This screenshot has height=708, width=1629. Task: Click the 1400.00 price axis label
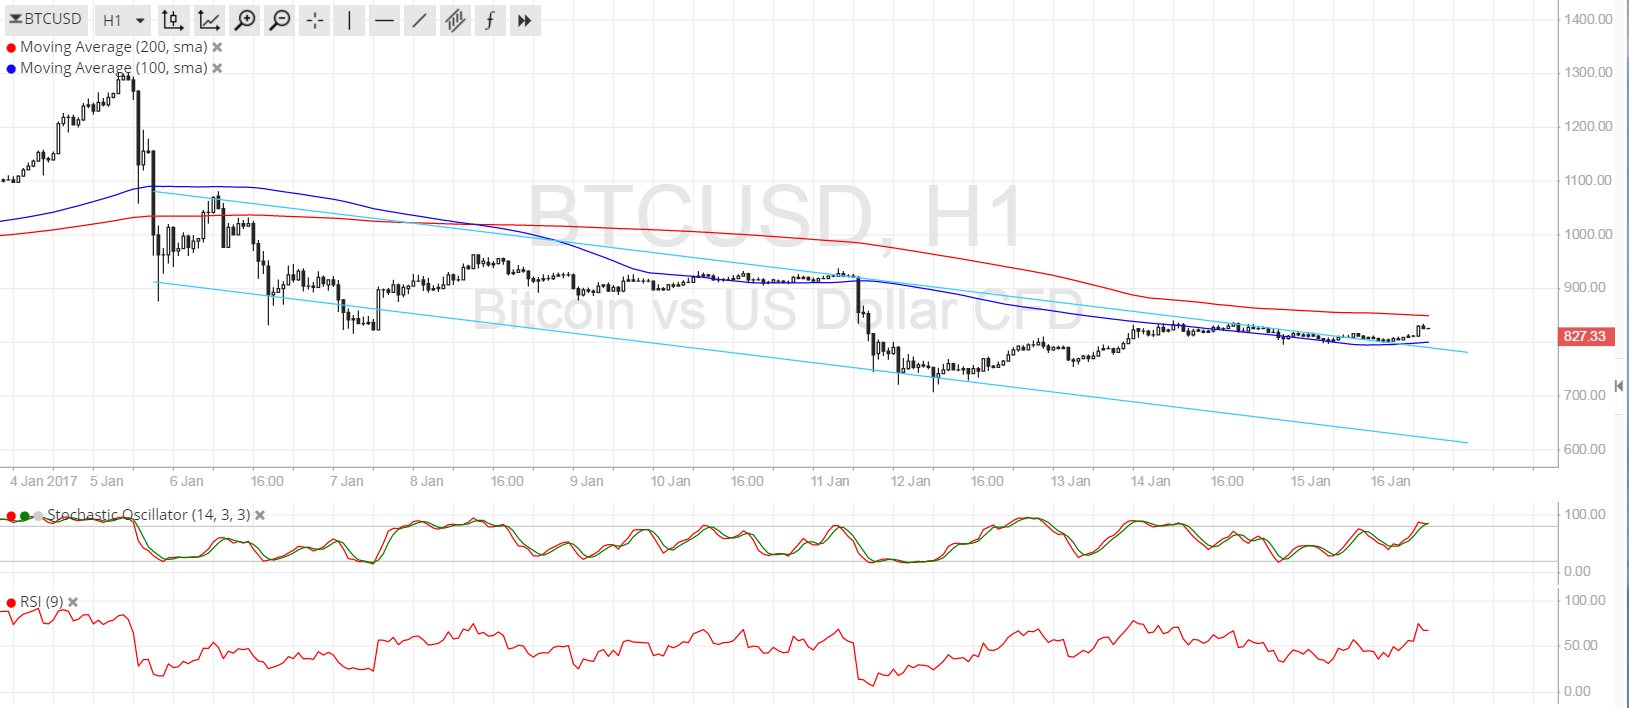(x=1588, y=19)
